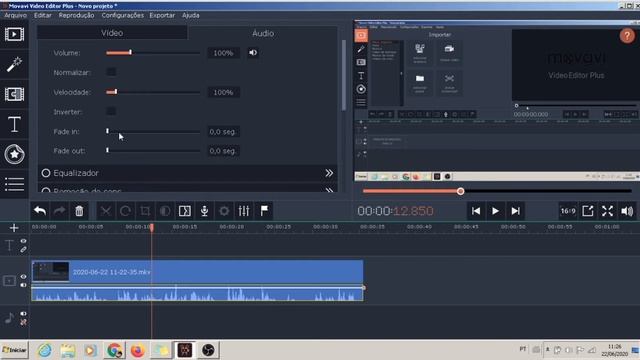Click the preview seek bar handle
The width and height of the screenshot is (640, 360).
pyautogui.click(x=460, y=191)
